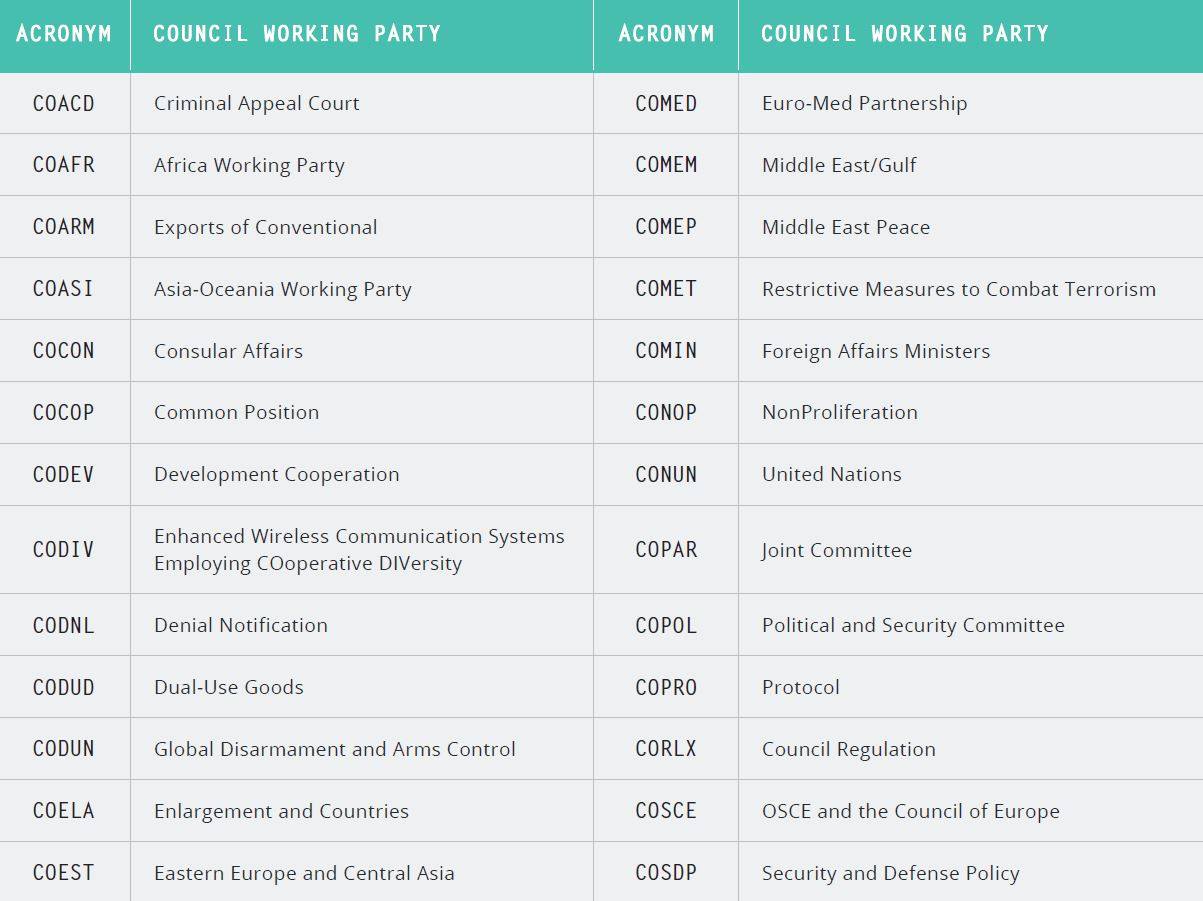Select the COEST acronym
The image size is (1203, 901).
pyautogui.click(x=64, y=873)
